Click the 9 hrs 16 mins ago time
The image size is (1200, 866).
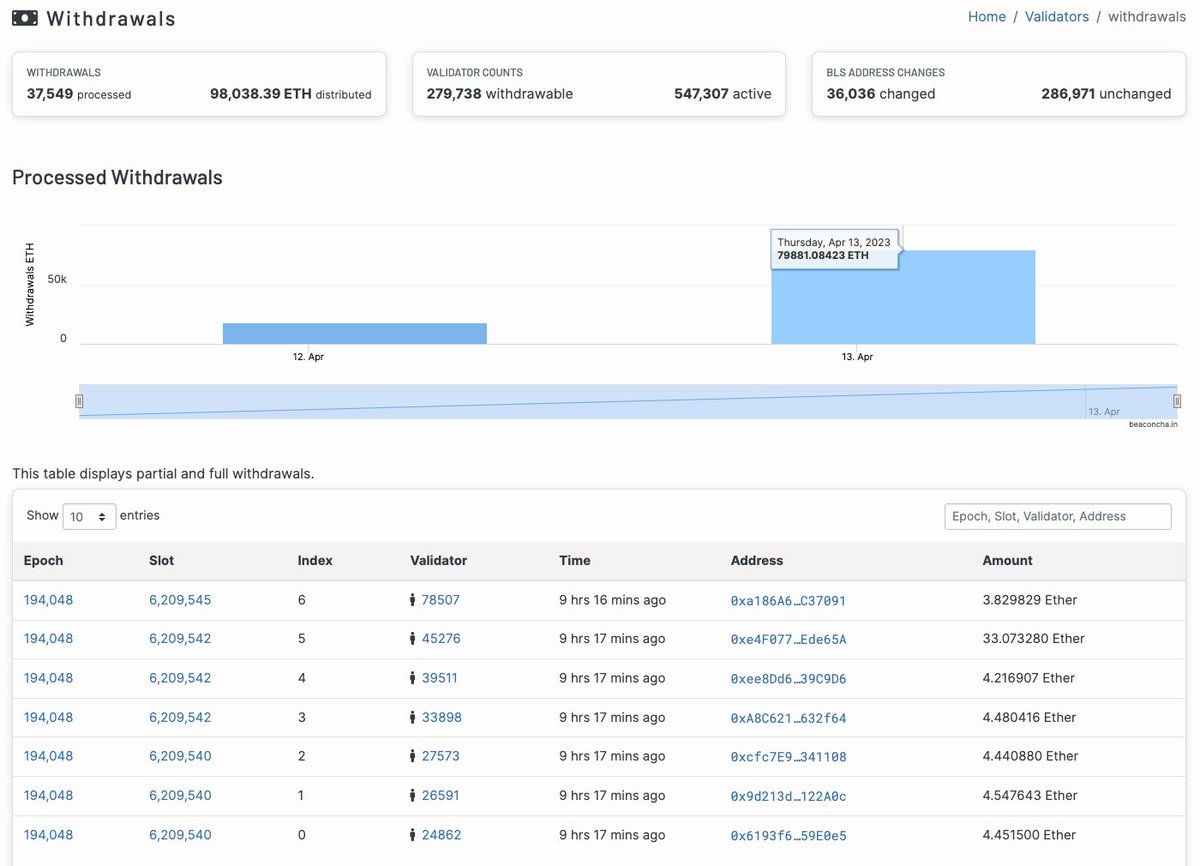click(x=612, y=600)
